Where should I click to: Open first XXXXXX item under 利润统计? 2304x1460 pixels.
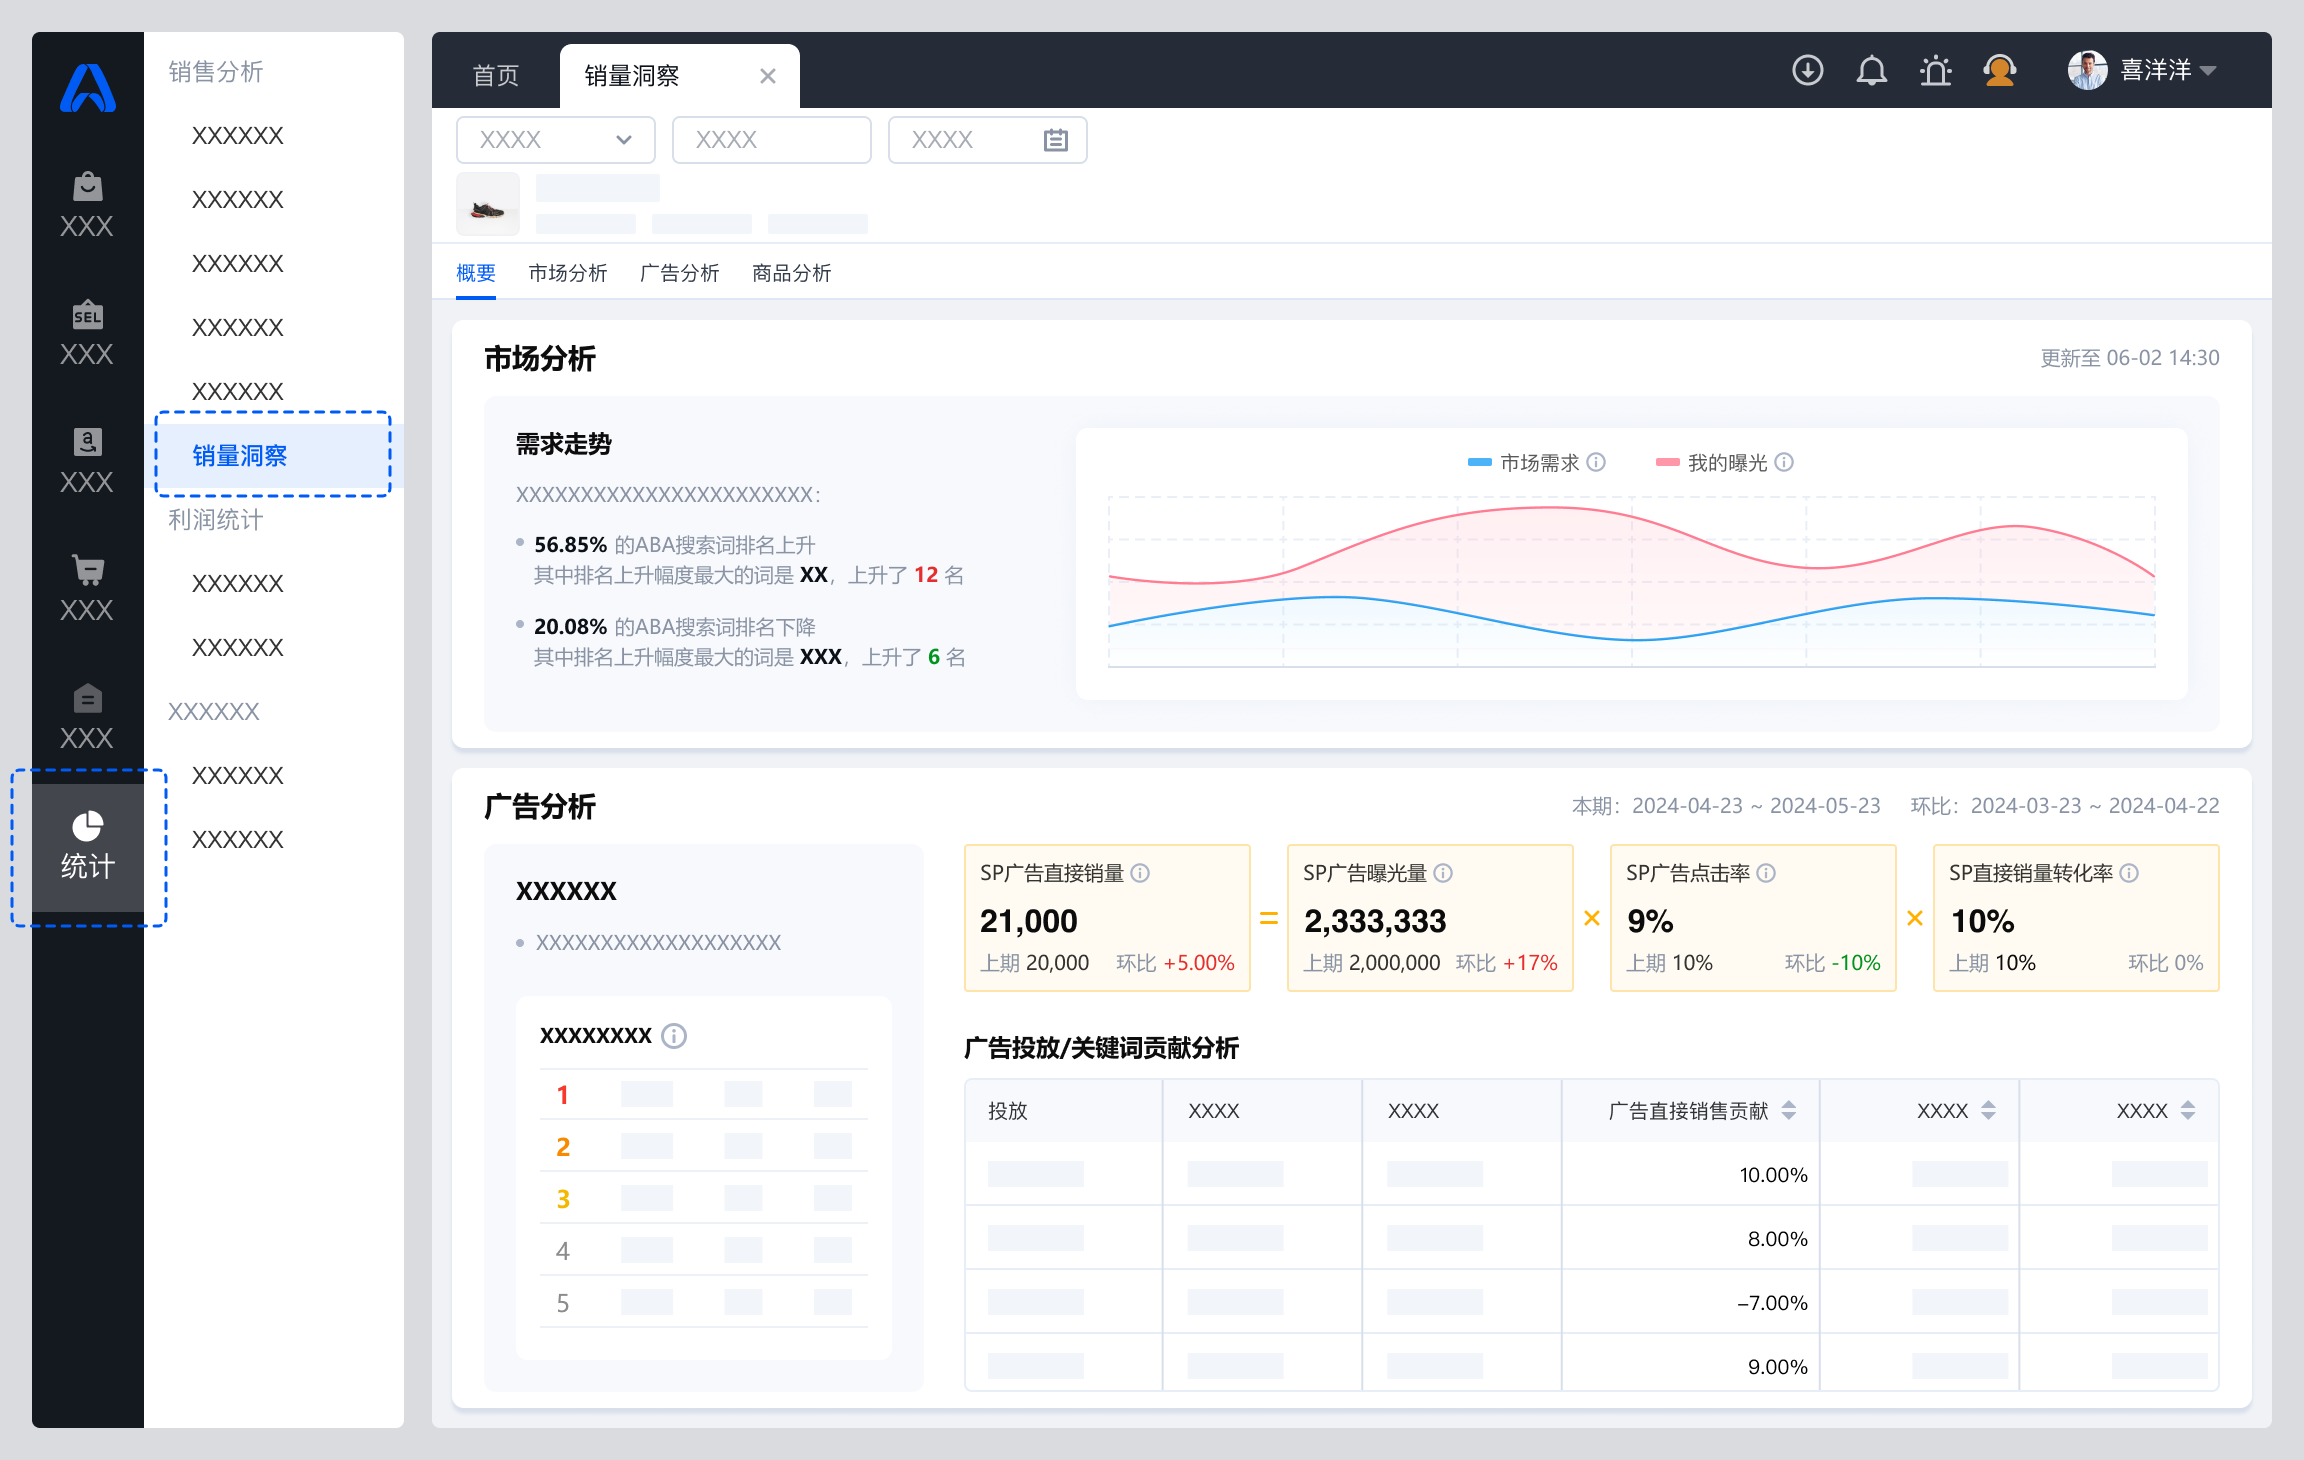[238, 584]
